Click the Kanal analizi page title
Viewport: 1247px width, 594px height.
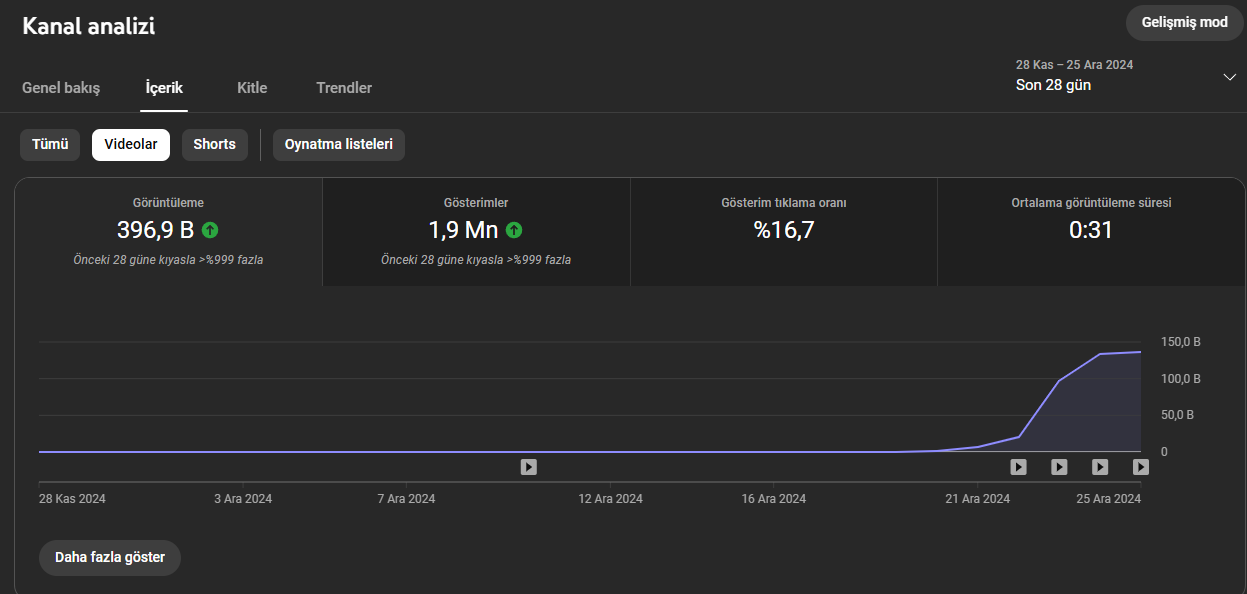click(89, 27)
